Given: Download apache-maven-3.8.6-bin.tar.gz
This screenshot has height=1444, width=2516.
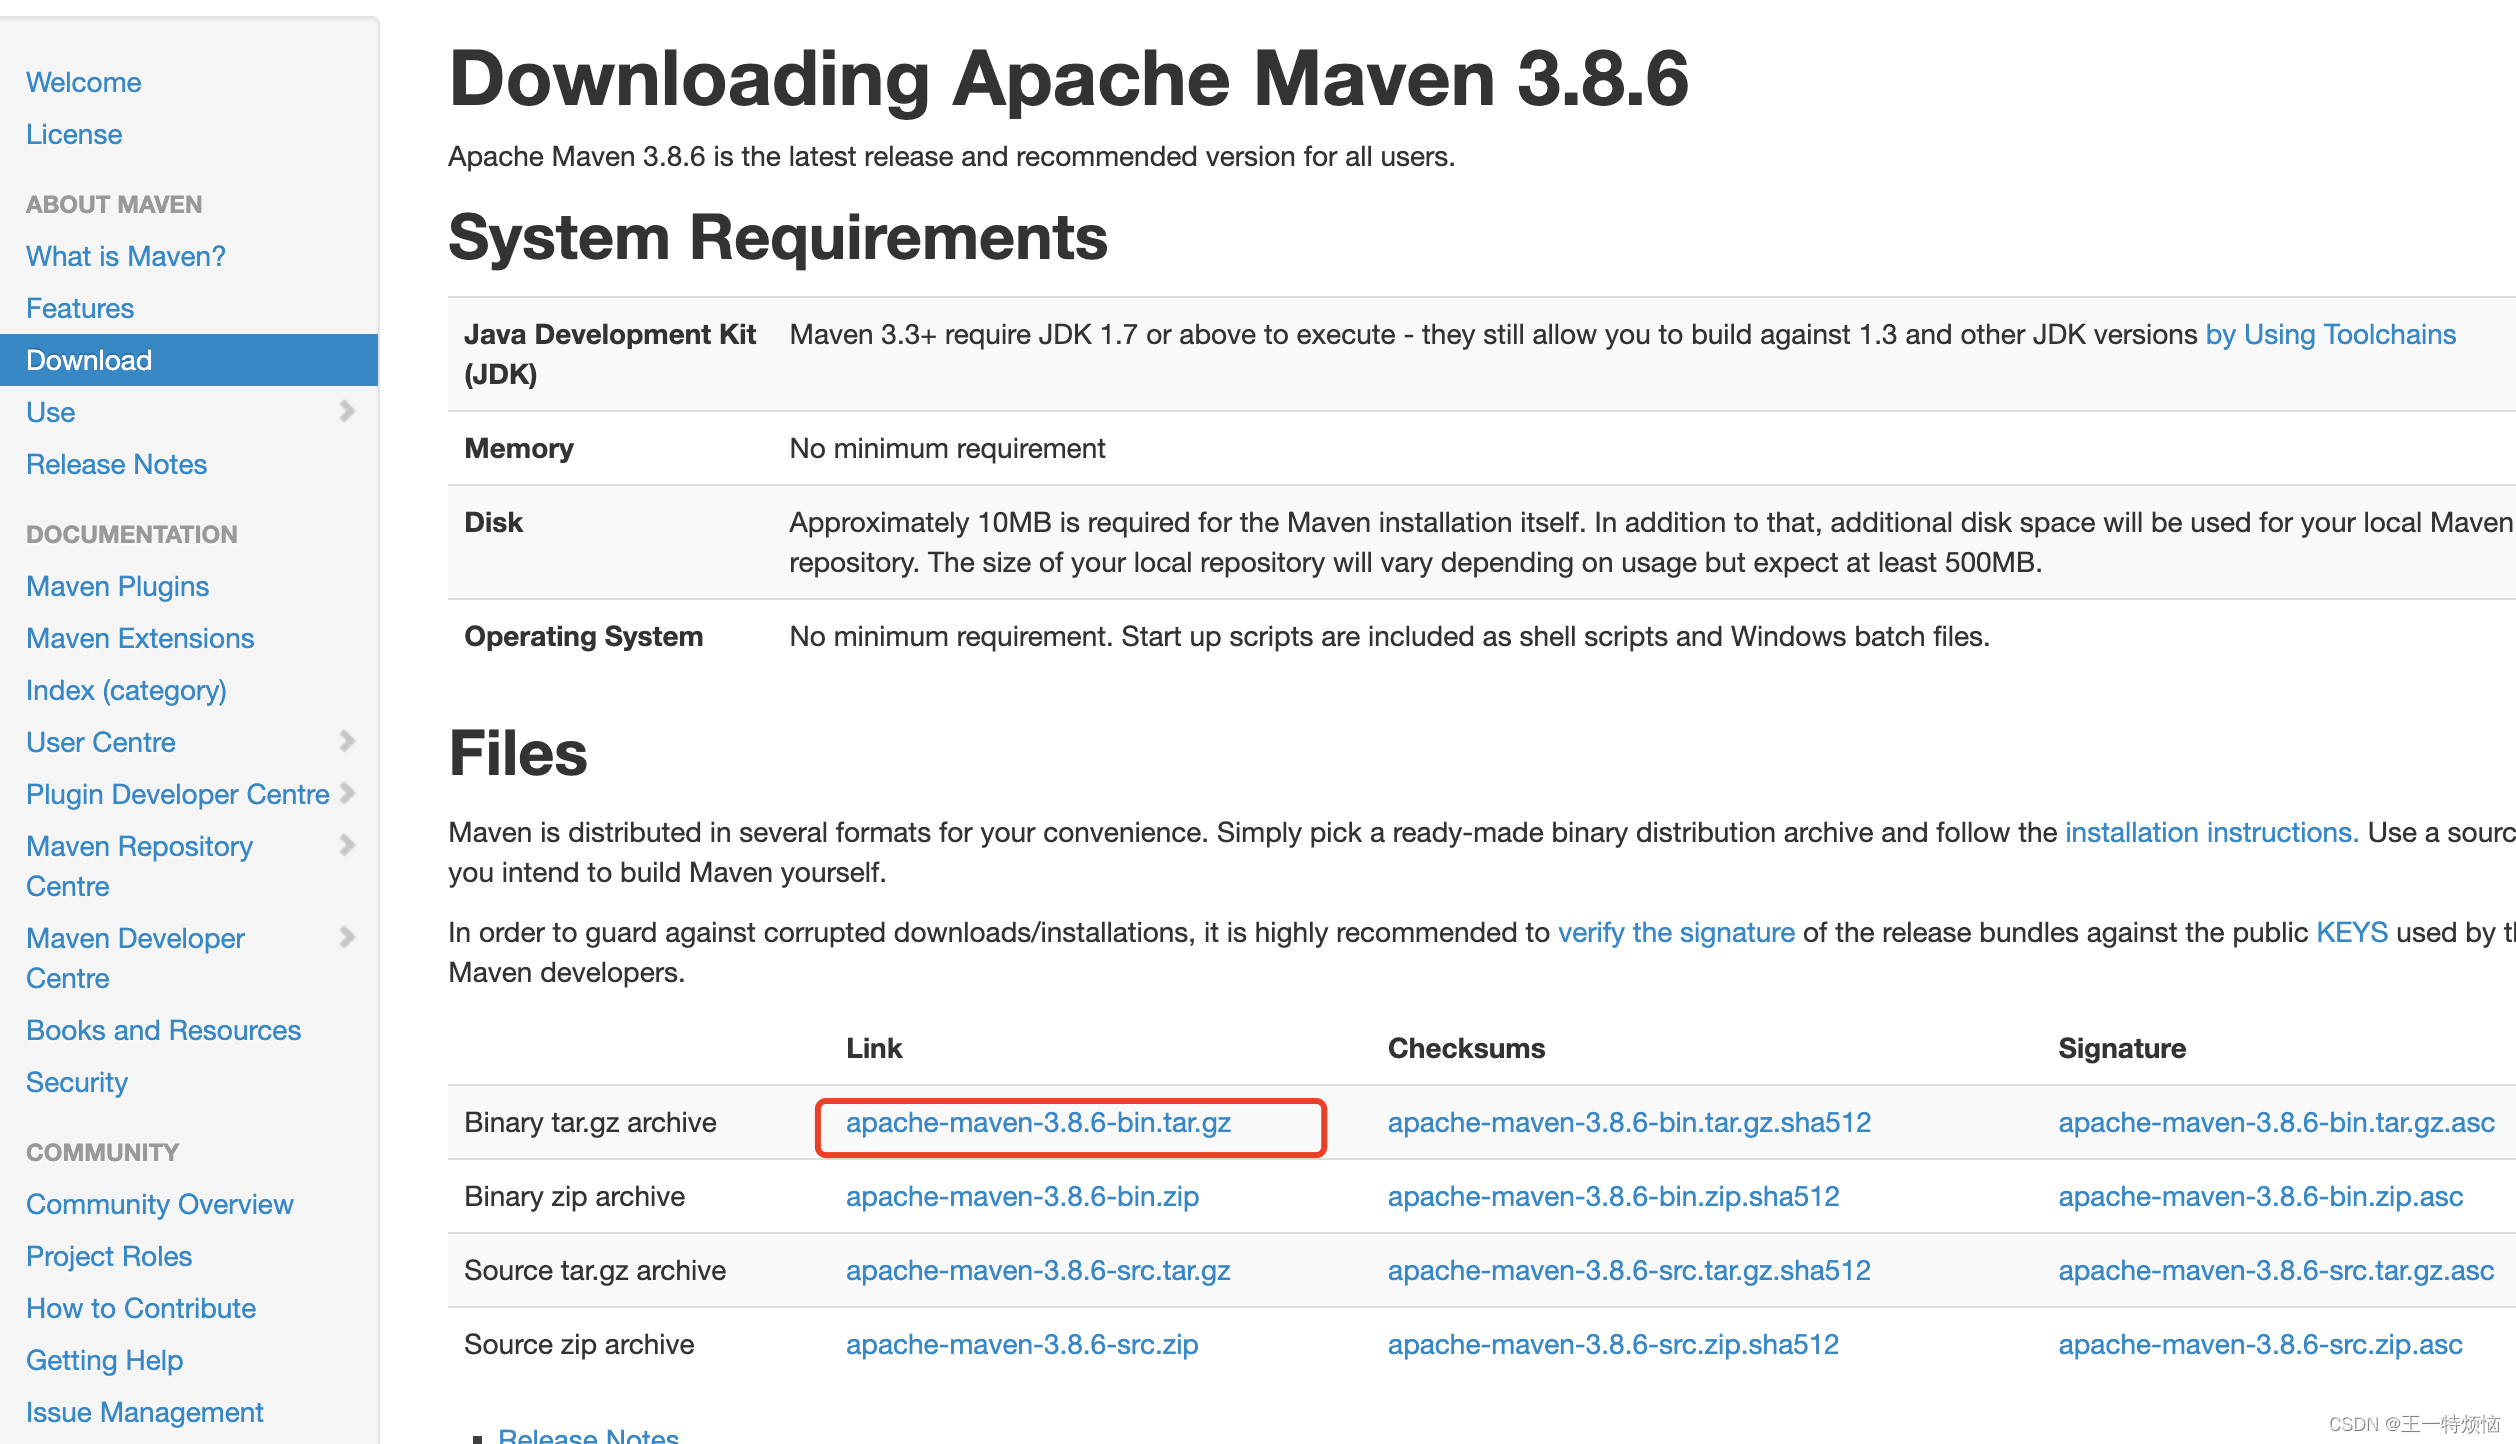Looking at the screenshot, I should click(x=1038, y=1122).
